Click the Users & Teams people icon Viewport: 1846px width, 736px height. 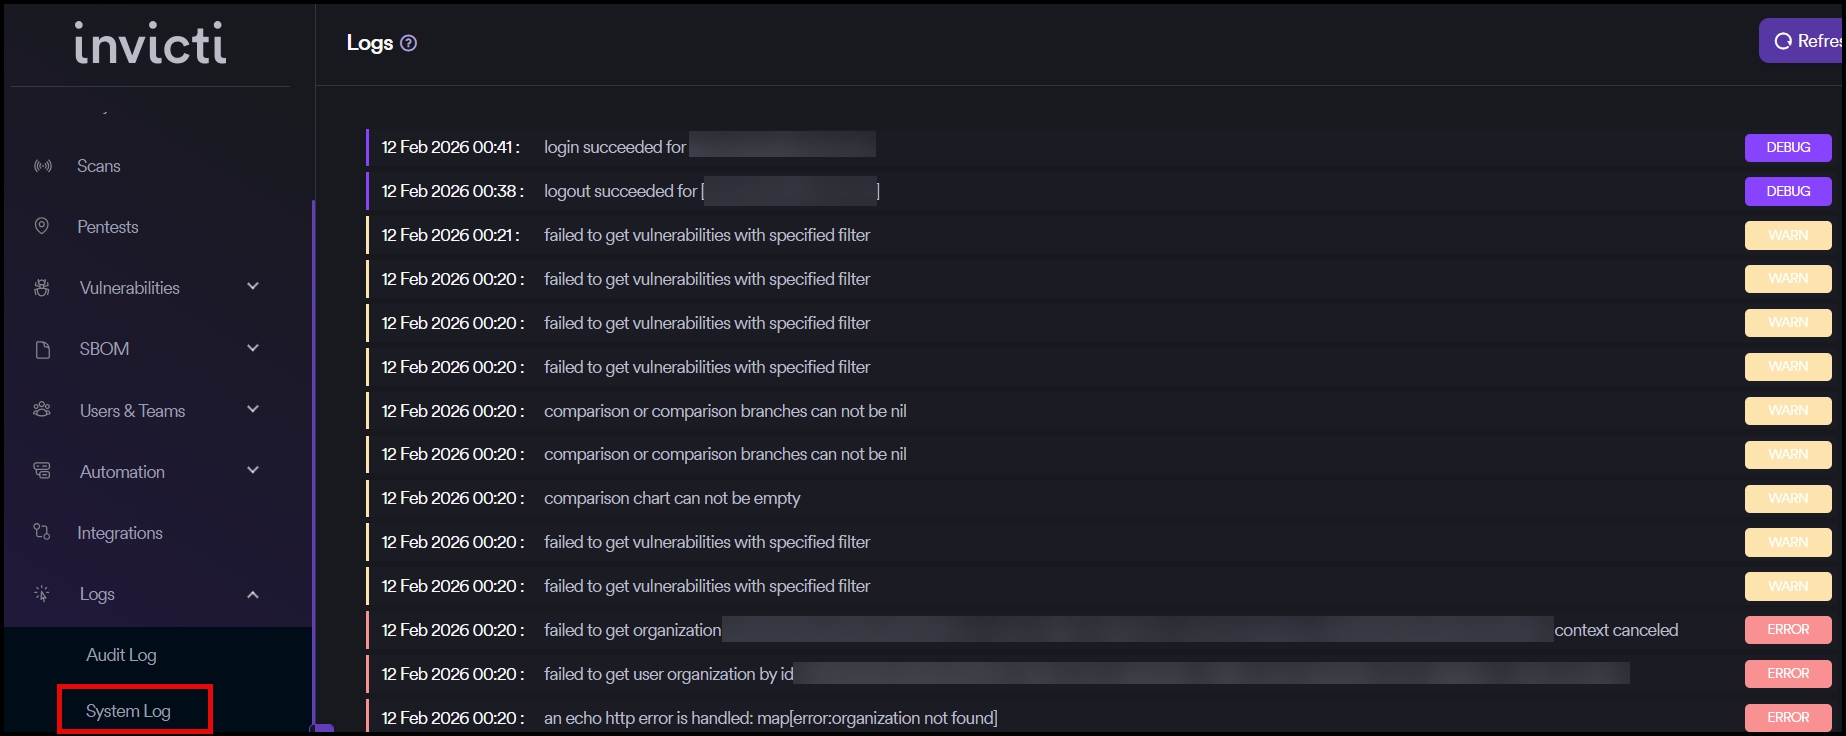42,410
